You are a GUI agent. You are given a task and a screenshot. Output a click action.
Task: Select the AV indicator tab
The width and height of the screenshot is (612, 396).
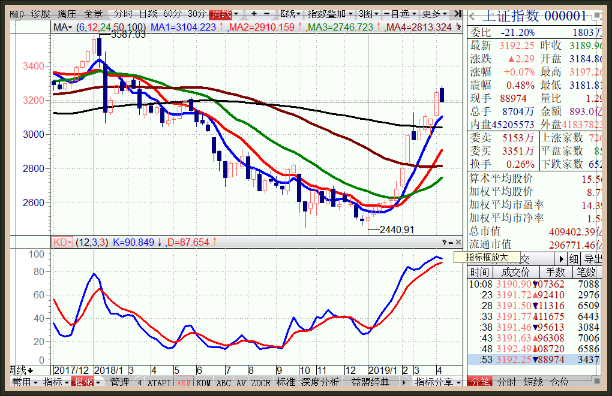pos(241,383)
